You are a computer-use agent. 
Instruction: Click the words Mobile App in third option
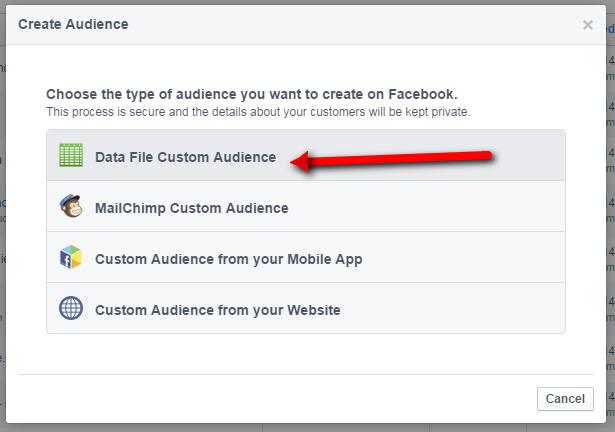coord(325,259)
